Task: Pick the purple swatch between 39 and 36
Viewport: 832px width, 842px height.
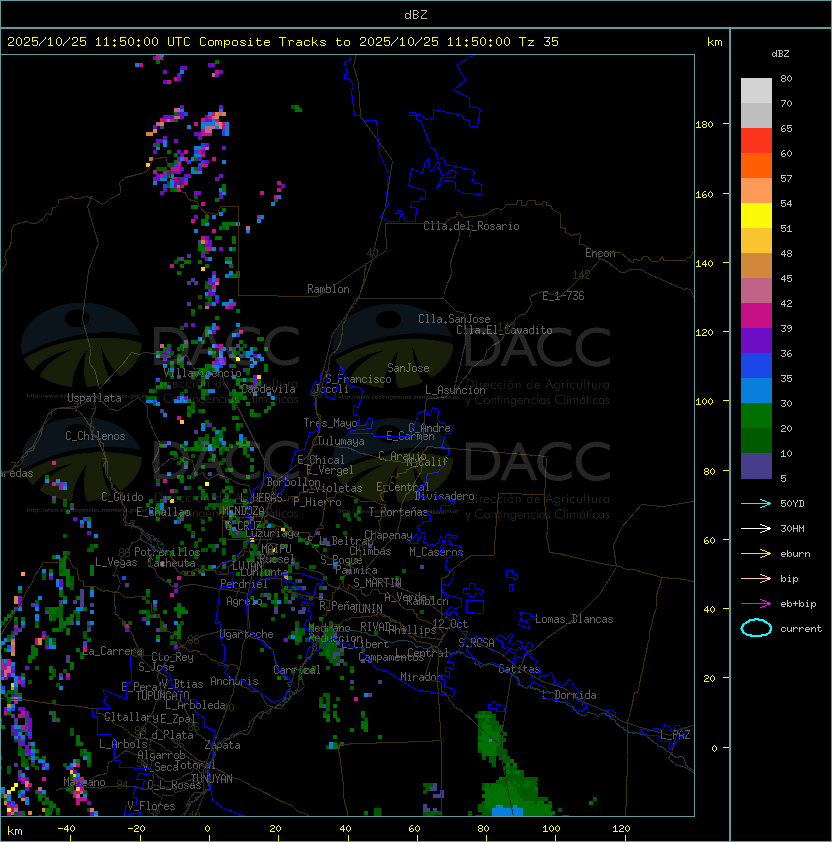Action: coord(756,340)
